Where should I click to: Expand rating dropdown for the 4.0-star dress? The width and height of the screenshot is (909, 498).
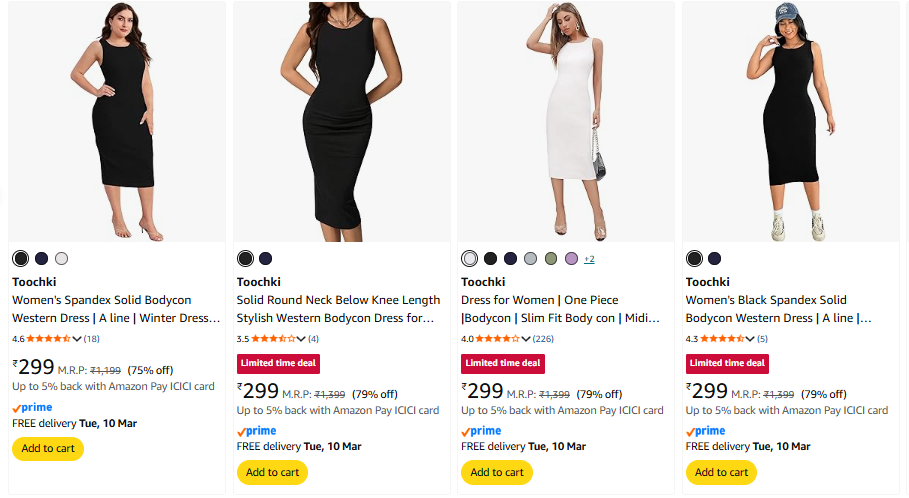pyautogui.click(x=527, y=339)
